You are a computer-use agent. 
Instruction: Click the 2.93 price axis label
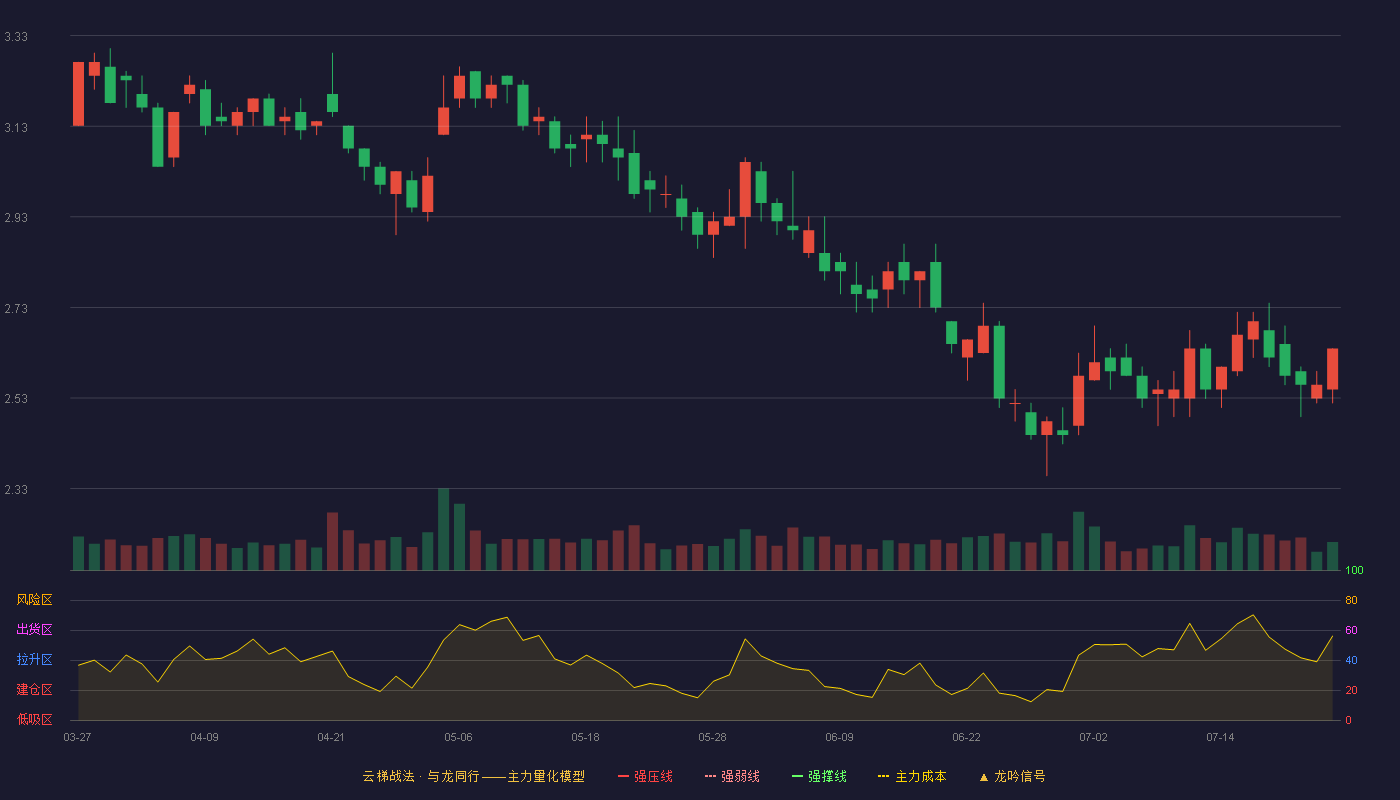click(x=16, y=218)
